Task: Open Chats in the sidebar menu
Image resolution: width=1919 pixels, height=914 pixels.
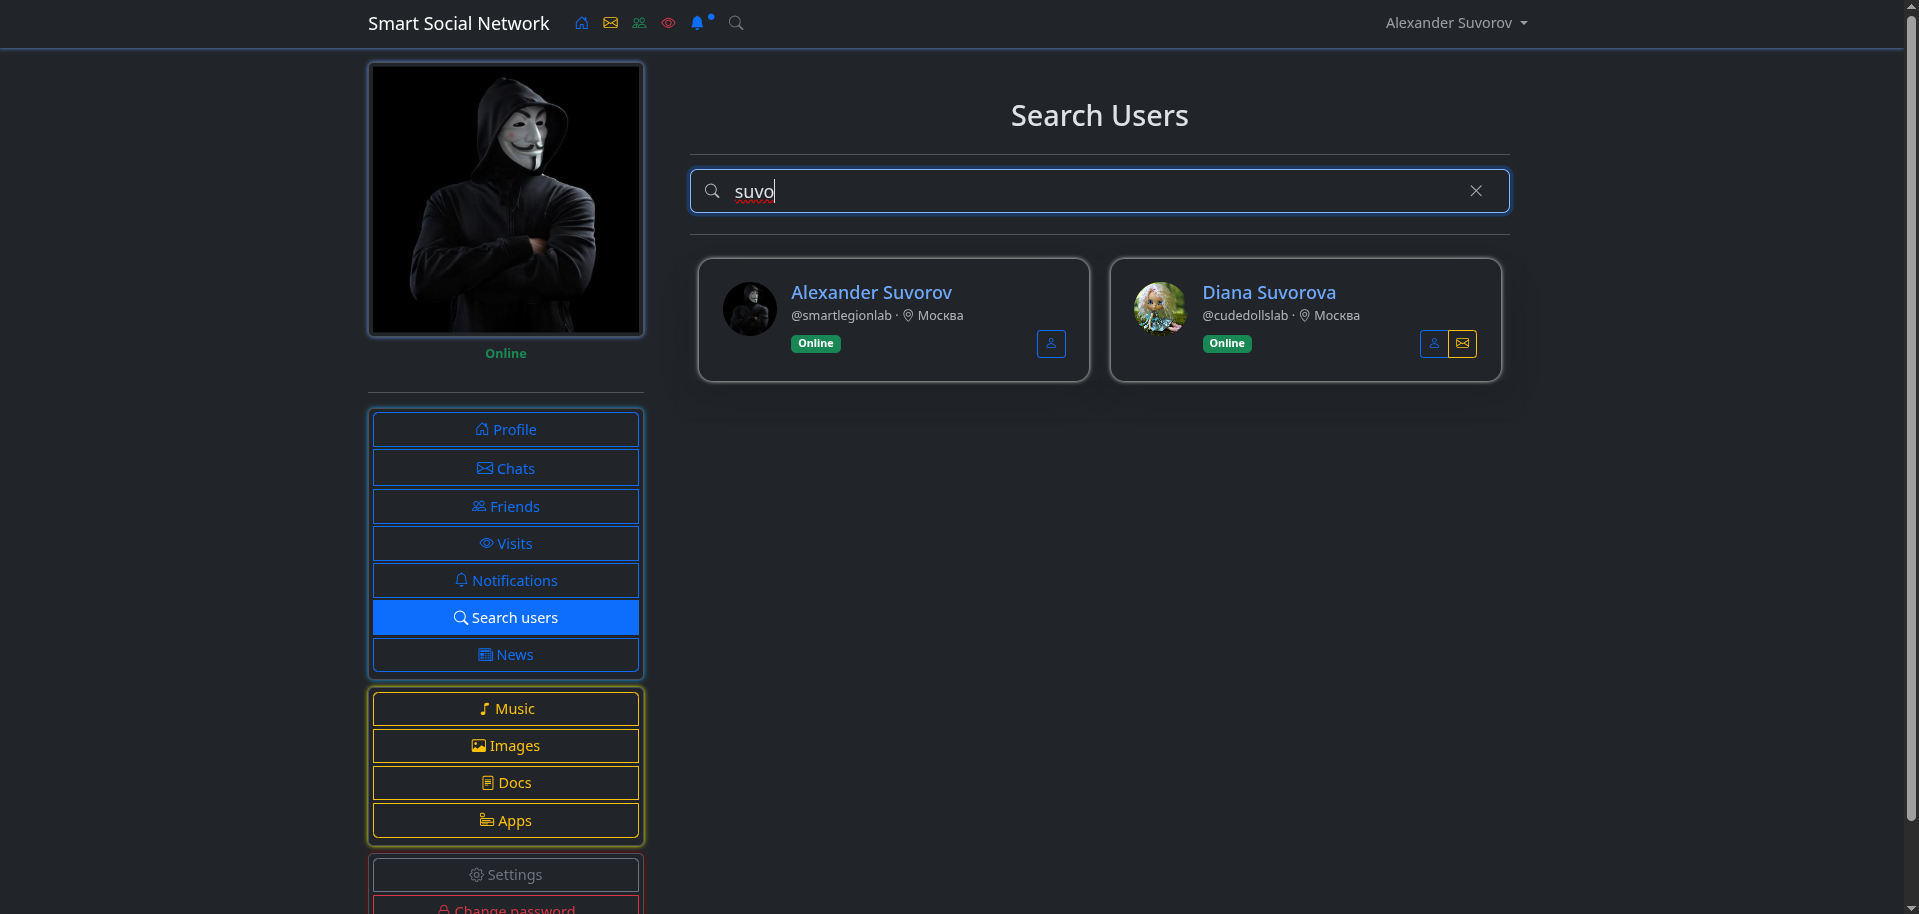Action: coord(506,468)
